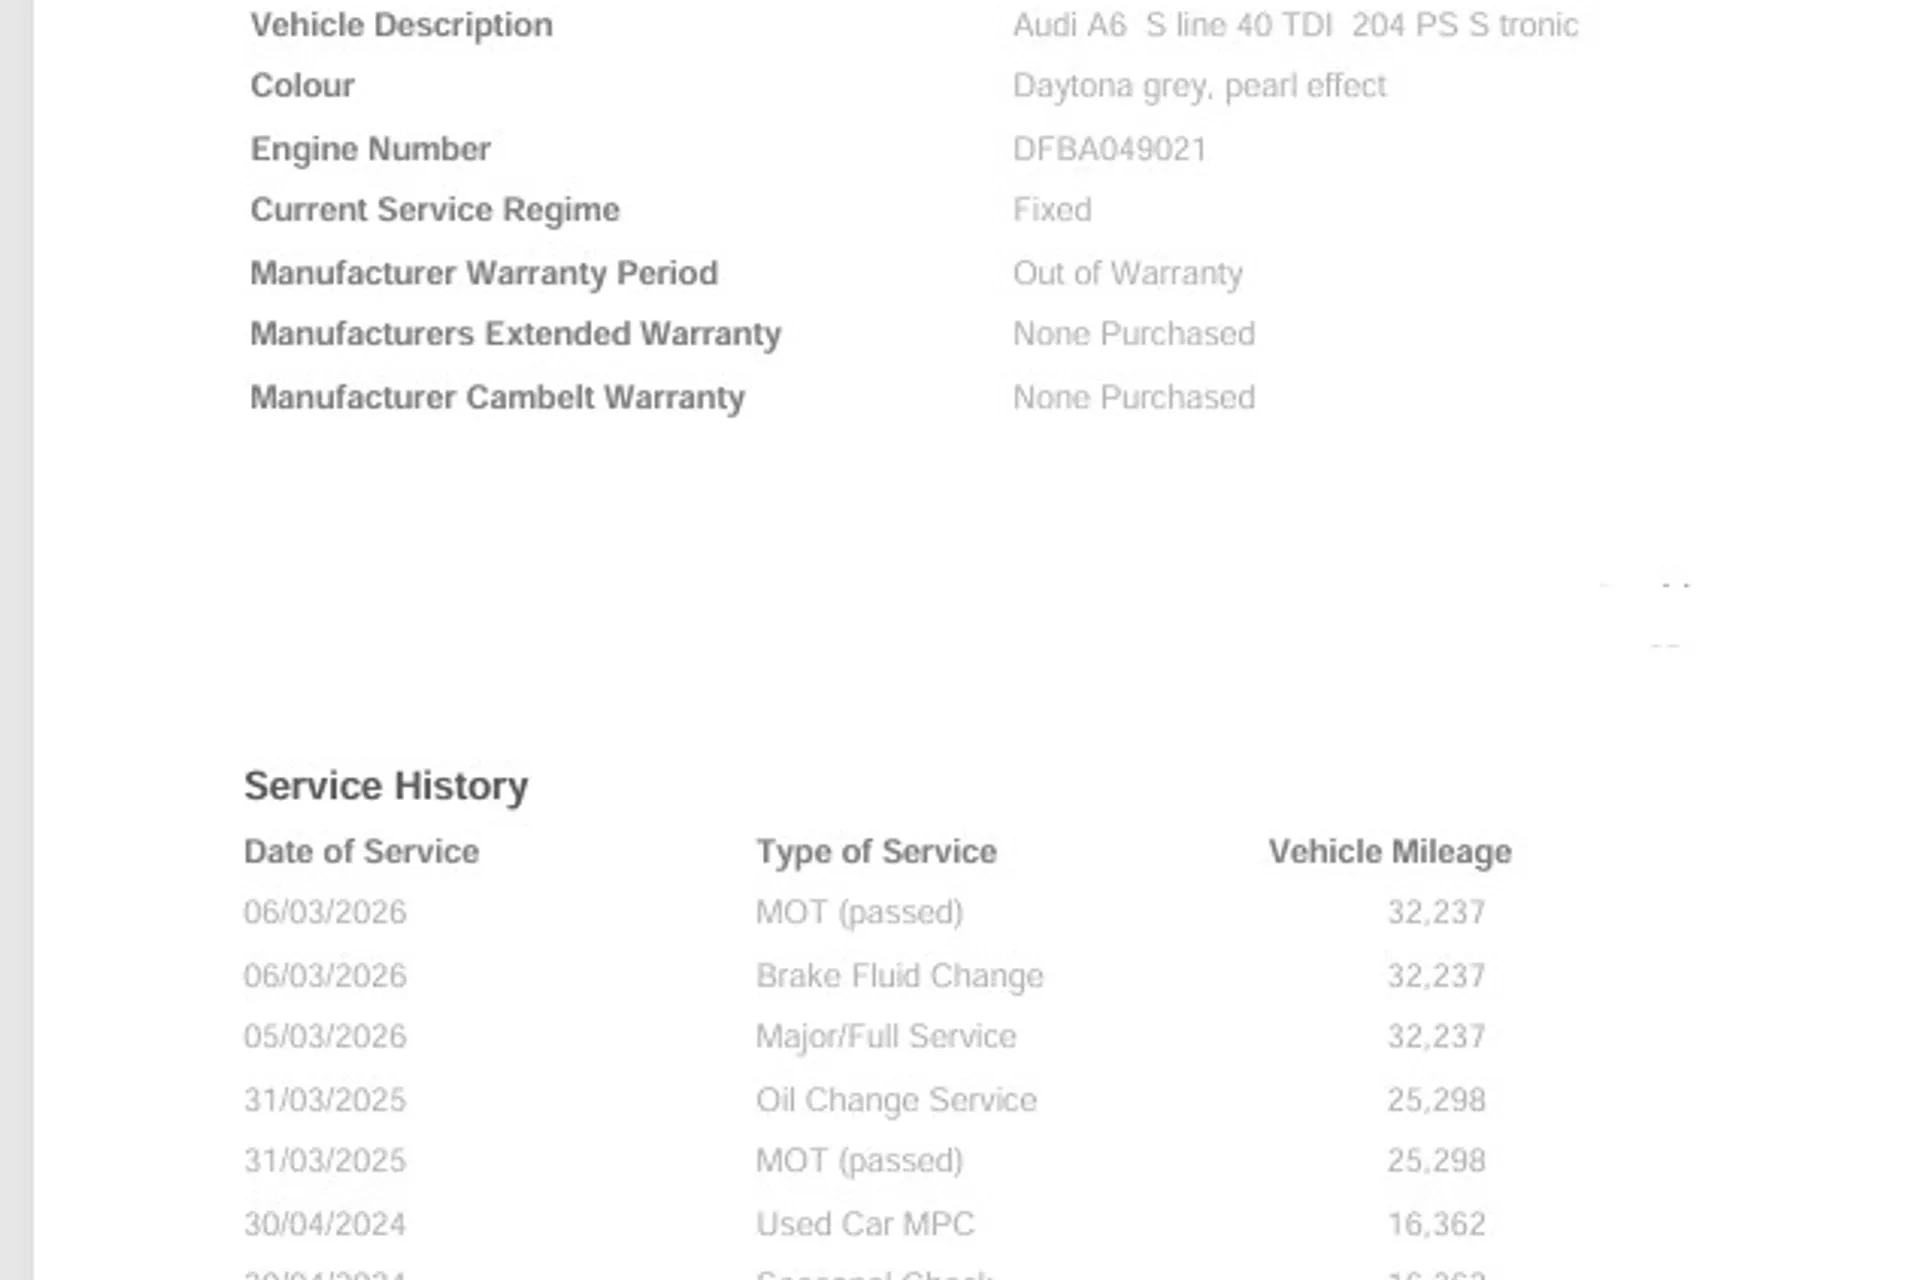Select the Used Car MPC entry

pyautogui.click(x=865, y=1223)
